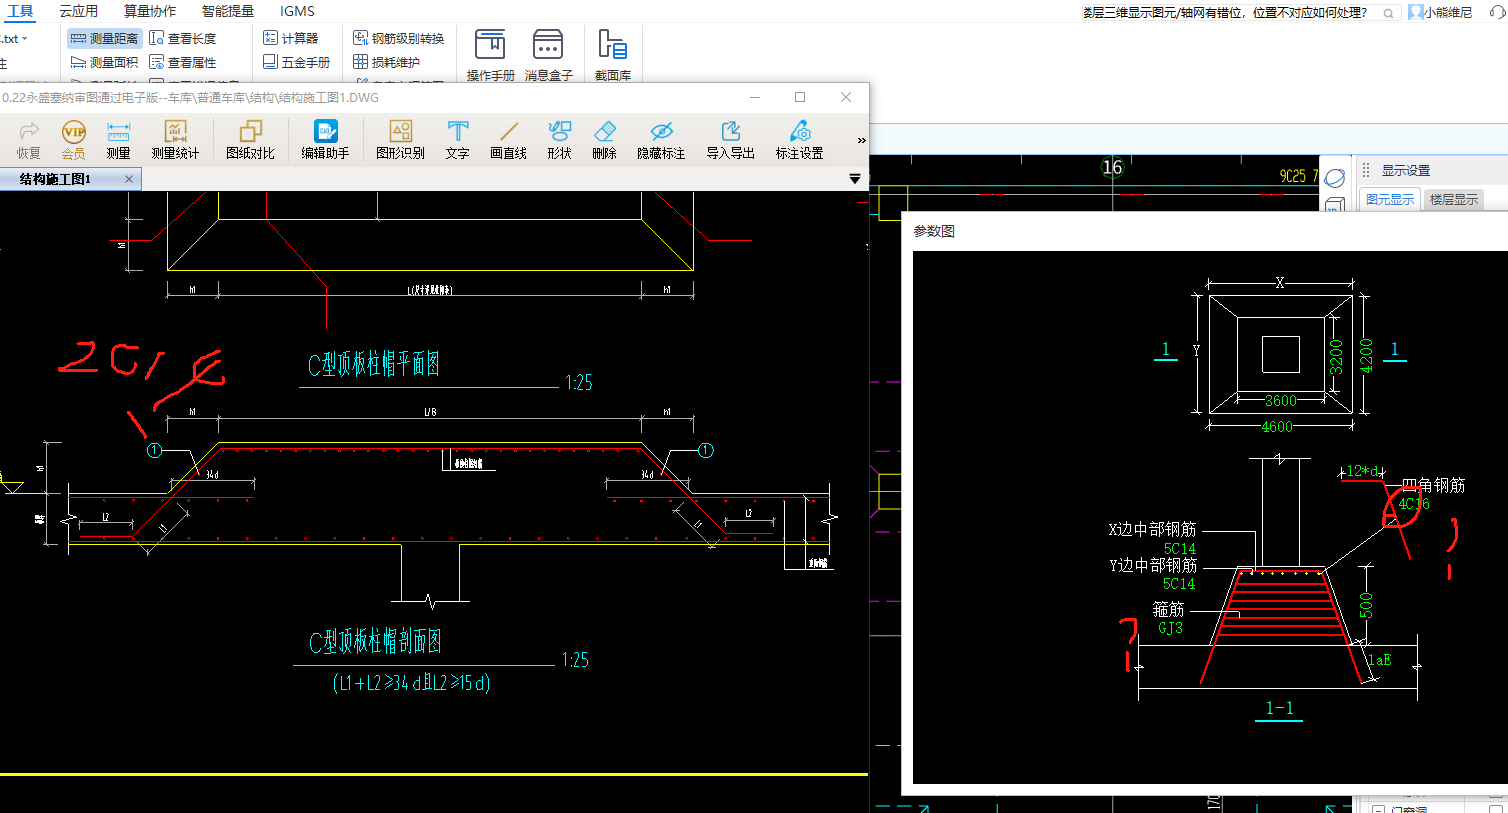Select the 删除 eraser tool

(604, 139)
